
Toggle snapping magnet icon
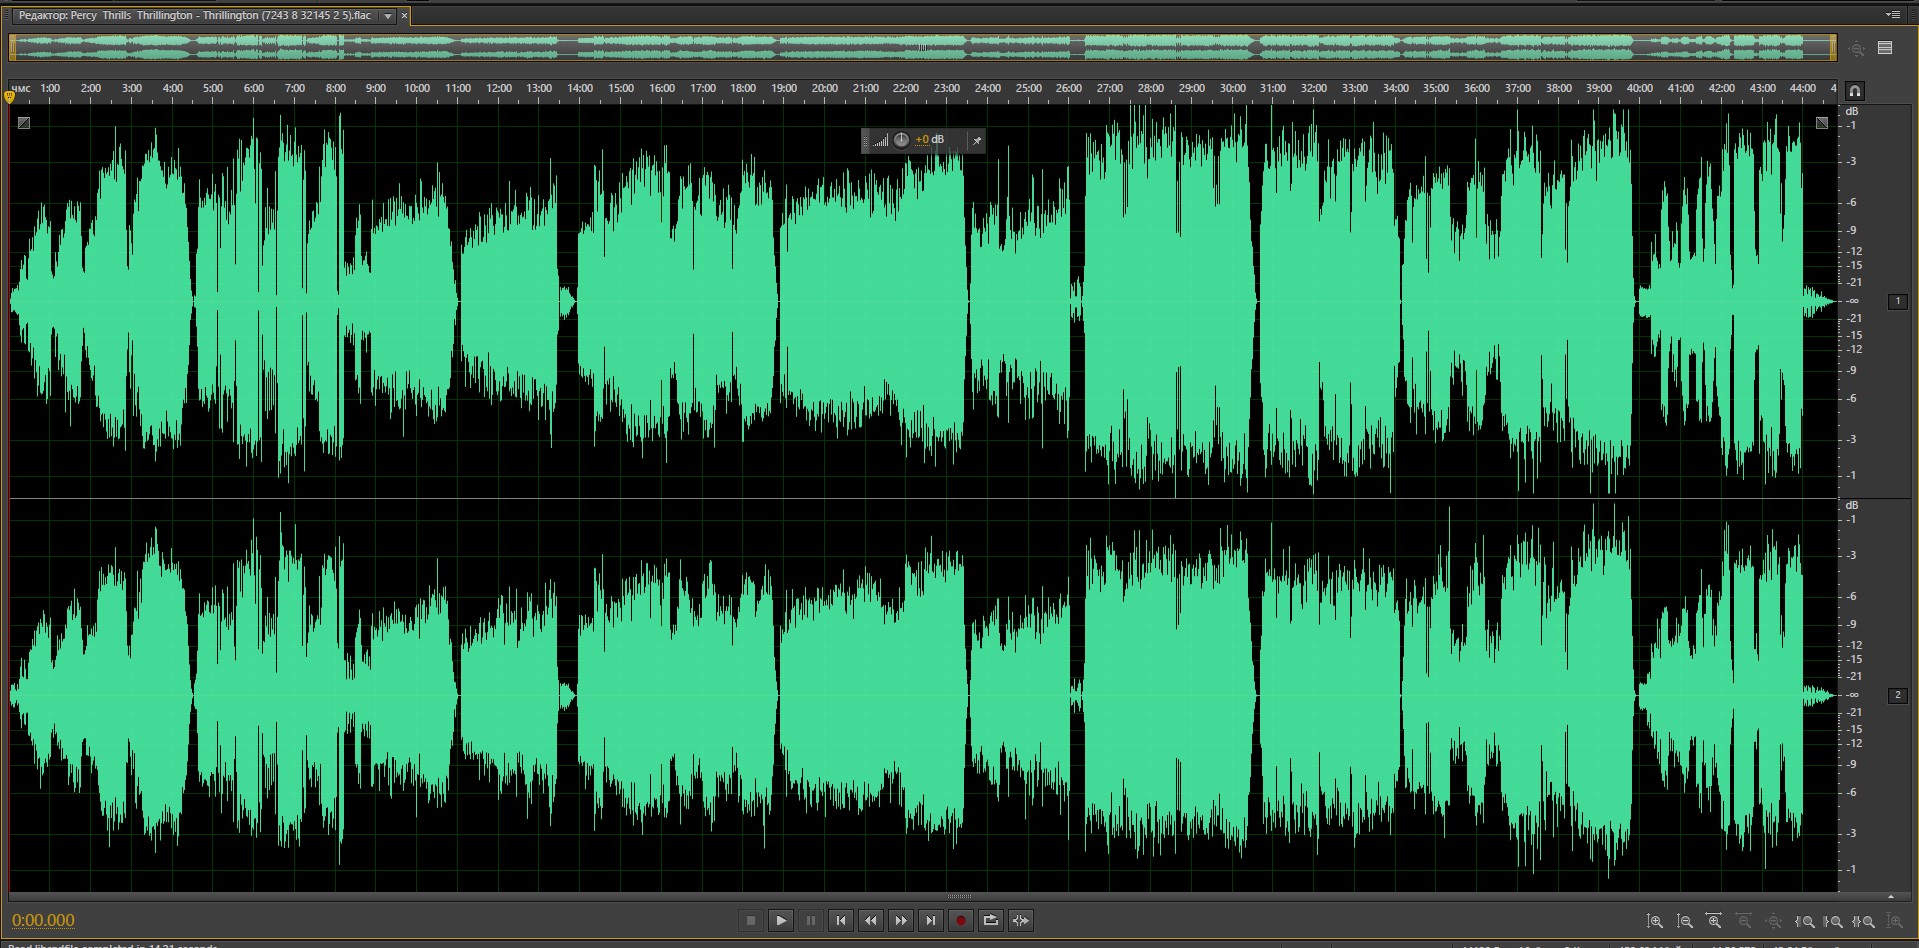[1855, 90]
